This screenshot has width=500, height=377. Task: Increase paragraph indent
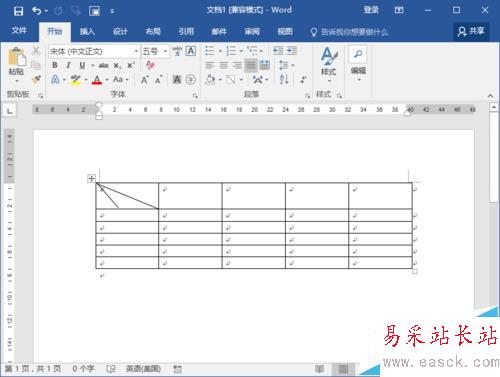292,51
